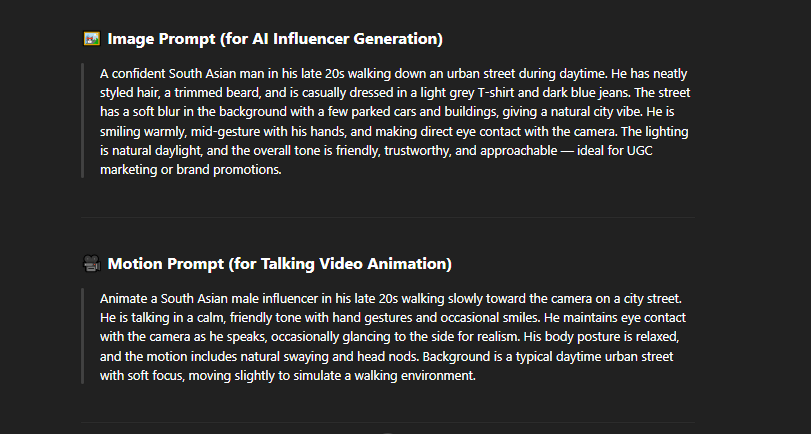Click the text 'marketing or brand promotions.'
The width and height of the screenshot is (811, 434).
(x=190, y=170)
